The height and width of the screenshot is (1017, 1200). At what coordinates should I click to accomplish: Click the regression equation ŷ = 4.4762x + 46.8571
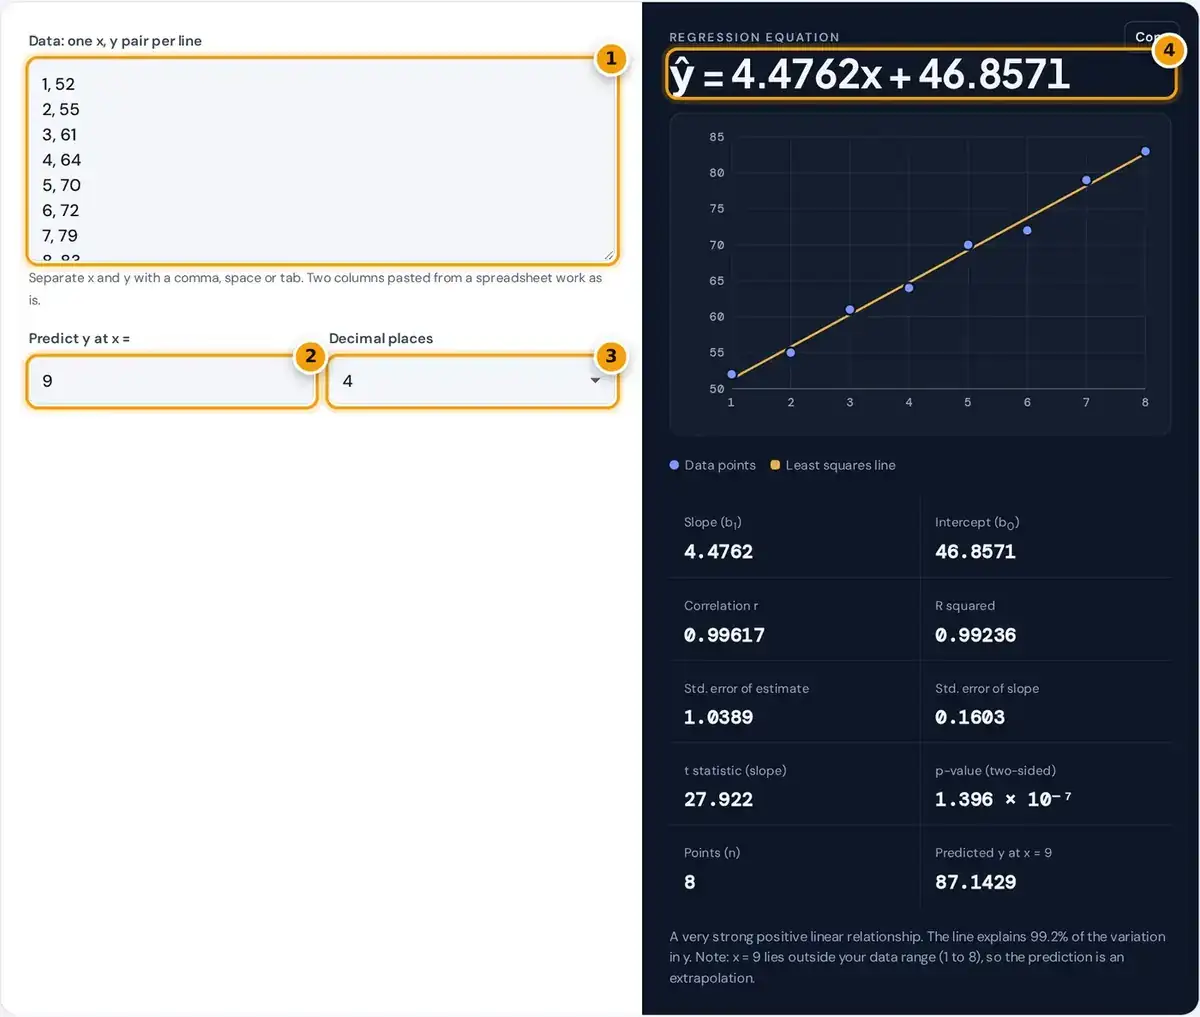point(870,75)
